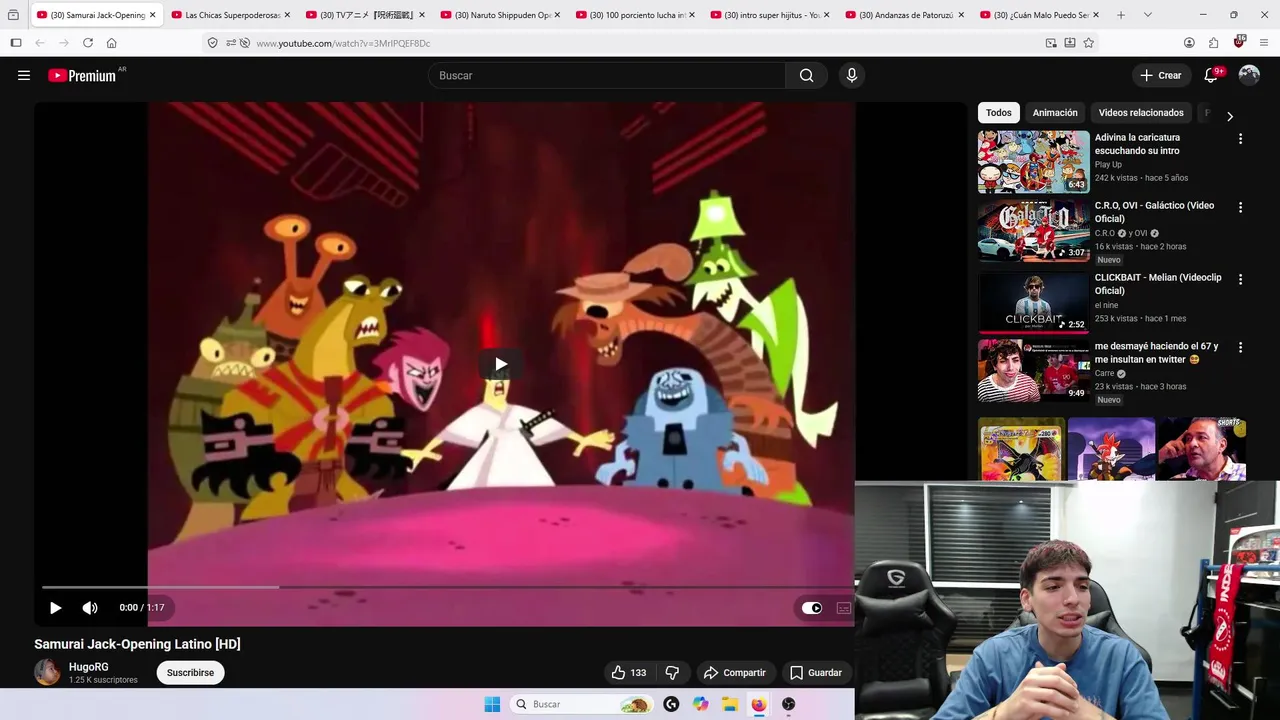Viewport: 1280px width, 720px height.
Task: Play the video from control bar
Action: tap(56, 607)
